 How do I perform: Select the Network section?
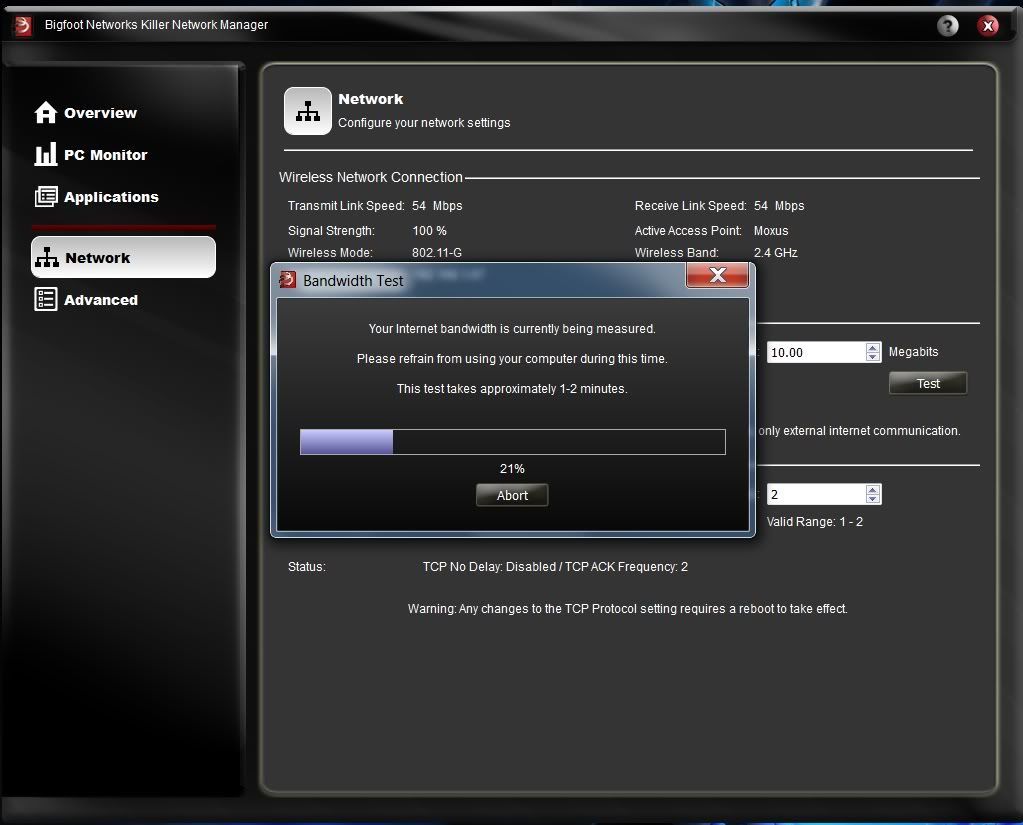tap(123, 257)
